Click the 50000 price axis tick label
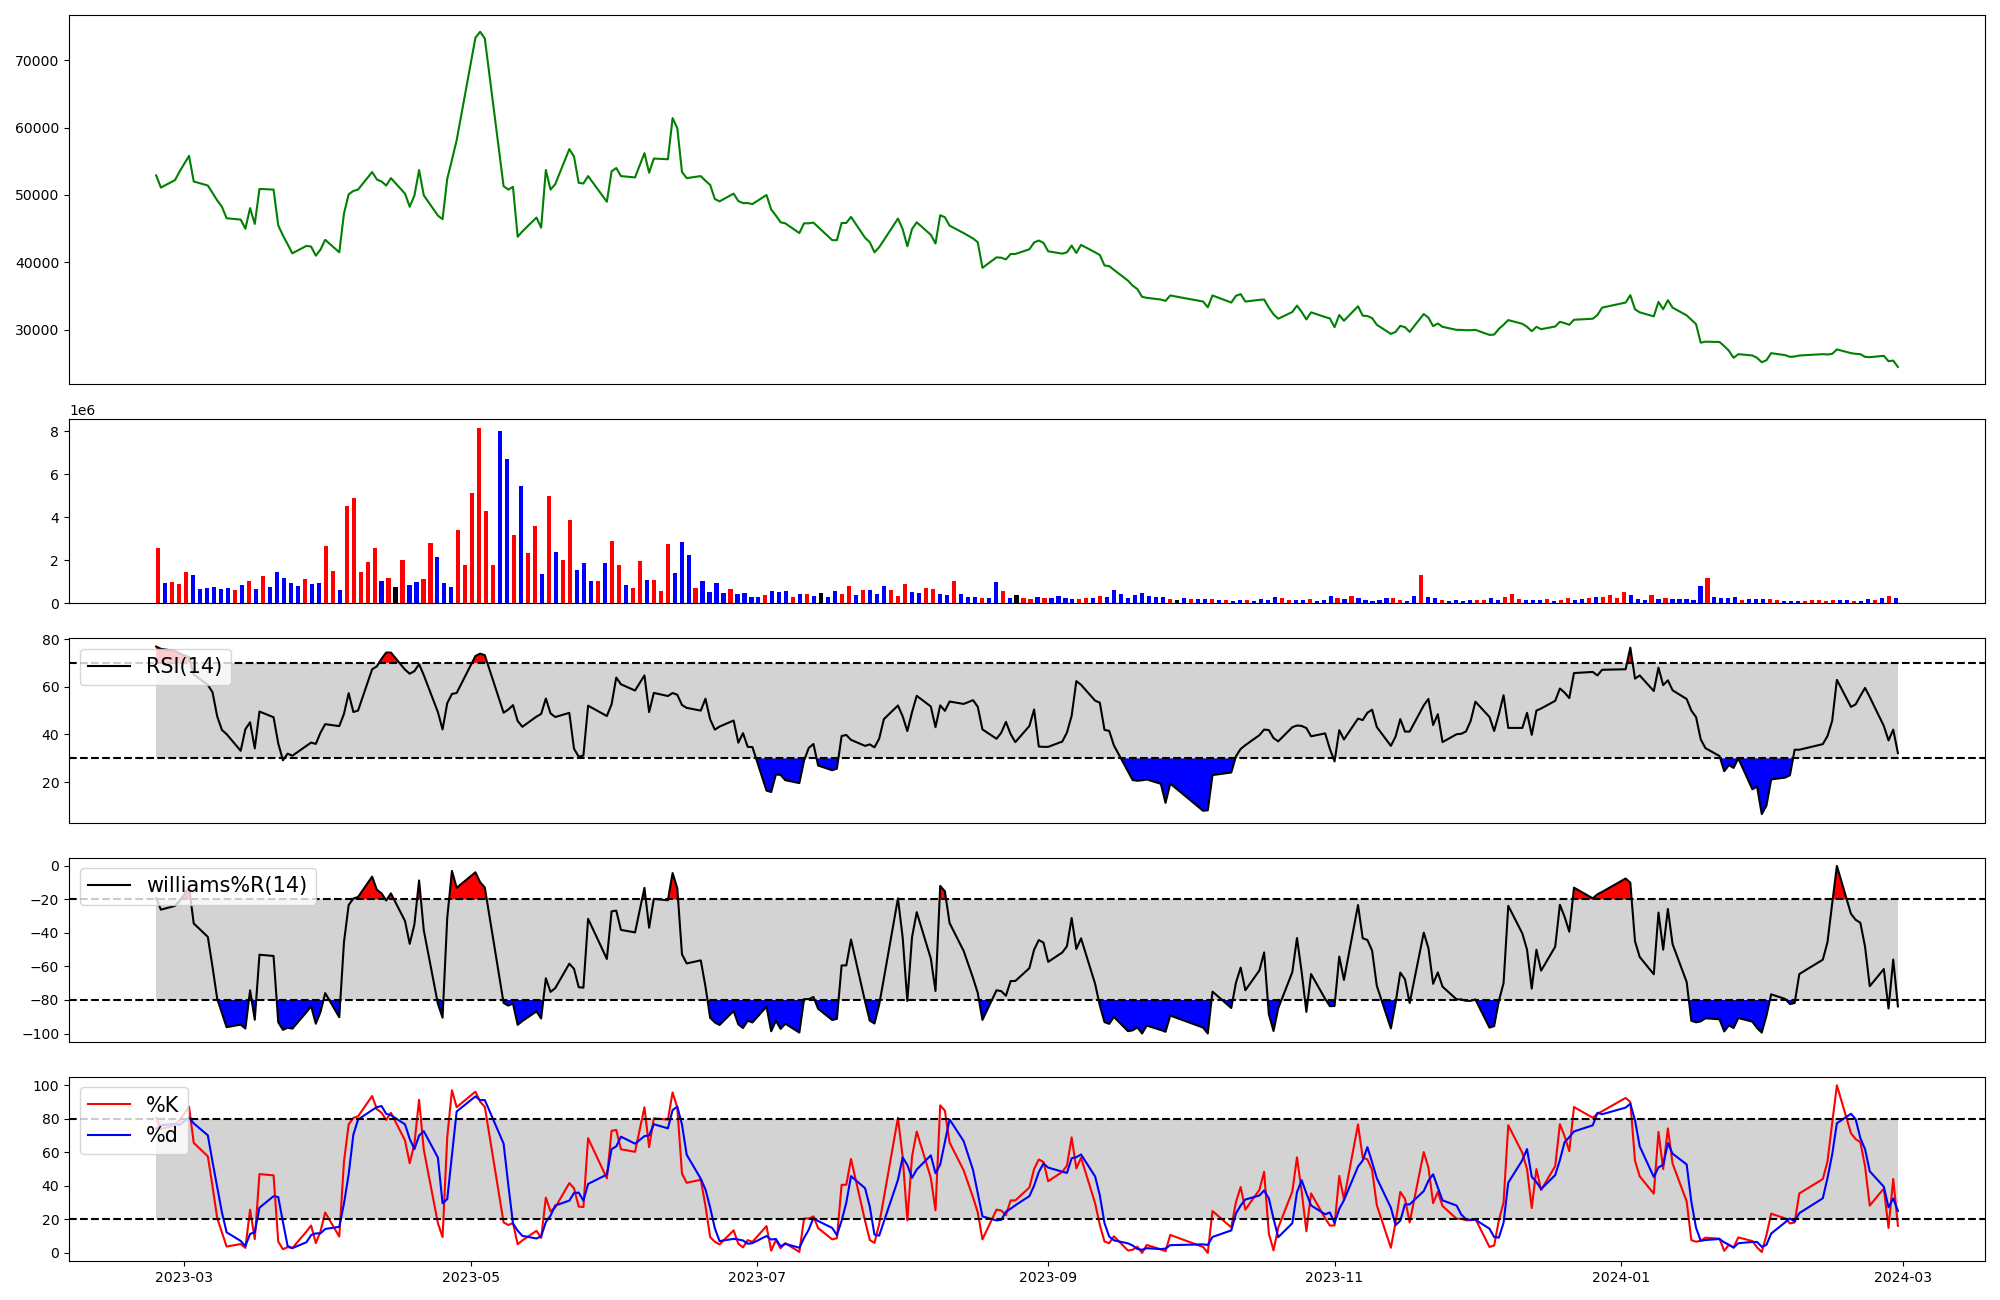Viewport: 2000px width, 1300px height. [x=37, y=195]
